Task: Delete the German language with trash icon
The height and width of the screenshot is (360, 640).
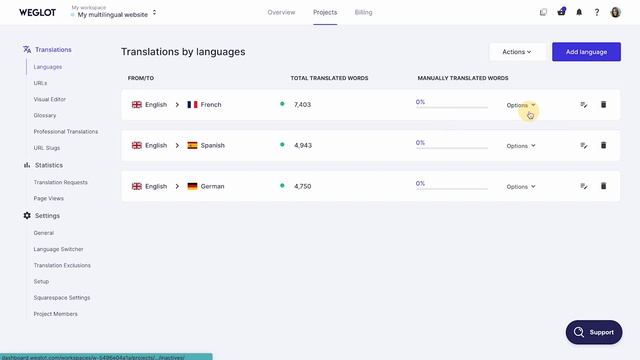Action: tap(603, 186)
